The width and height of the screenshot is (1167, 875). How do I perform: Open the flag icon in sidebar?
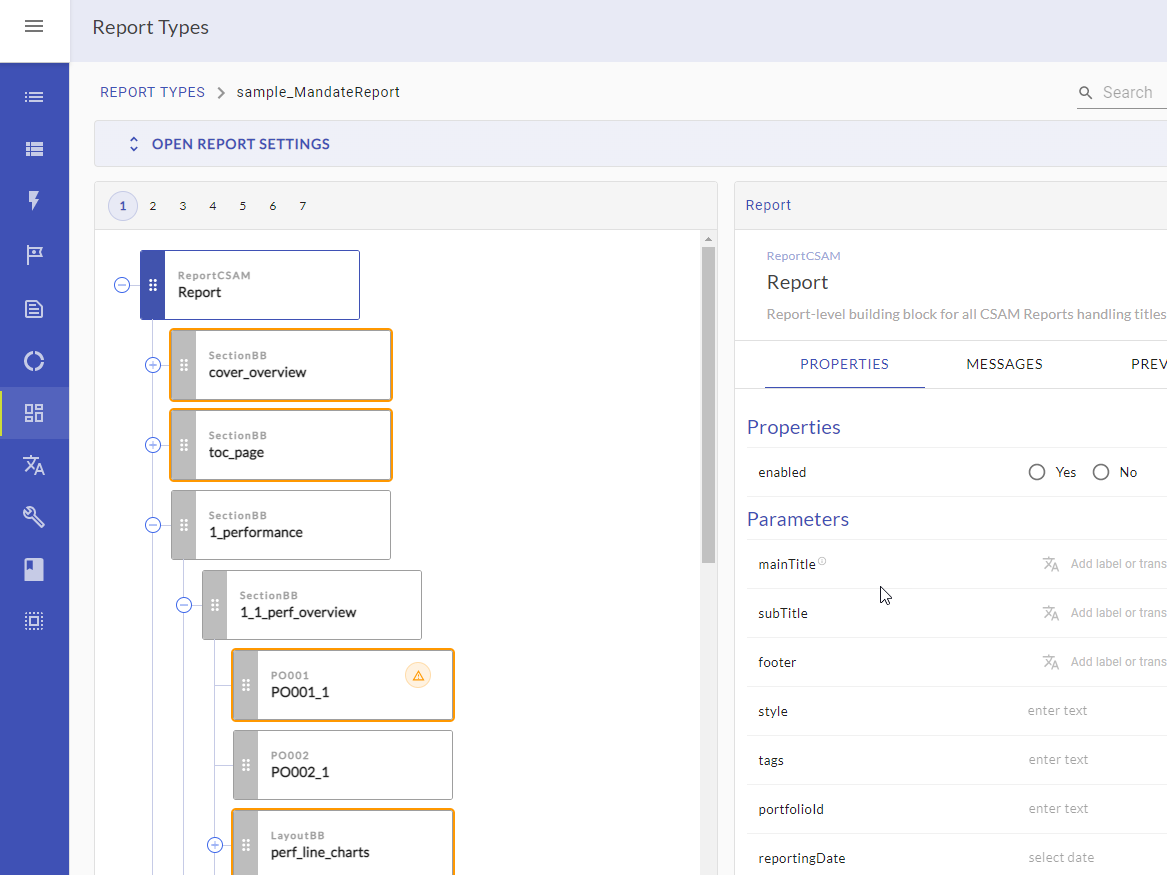tap(34, 254)
